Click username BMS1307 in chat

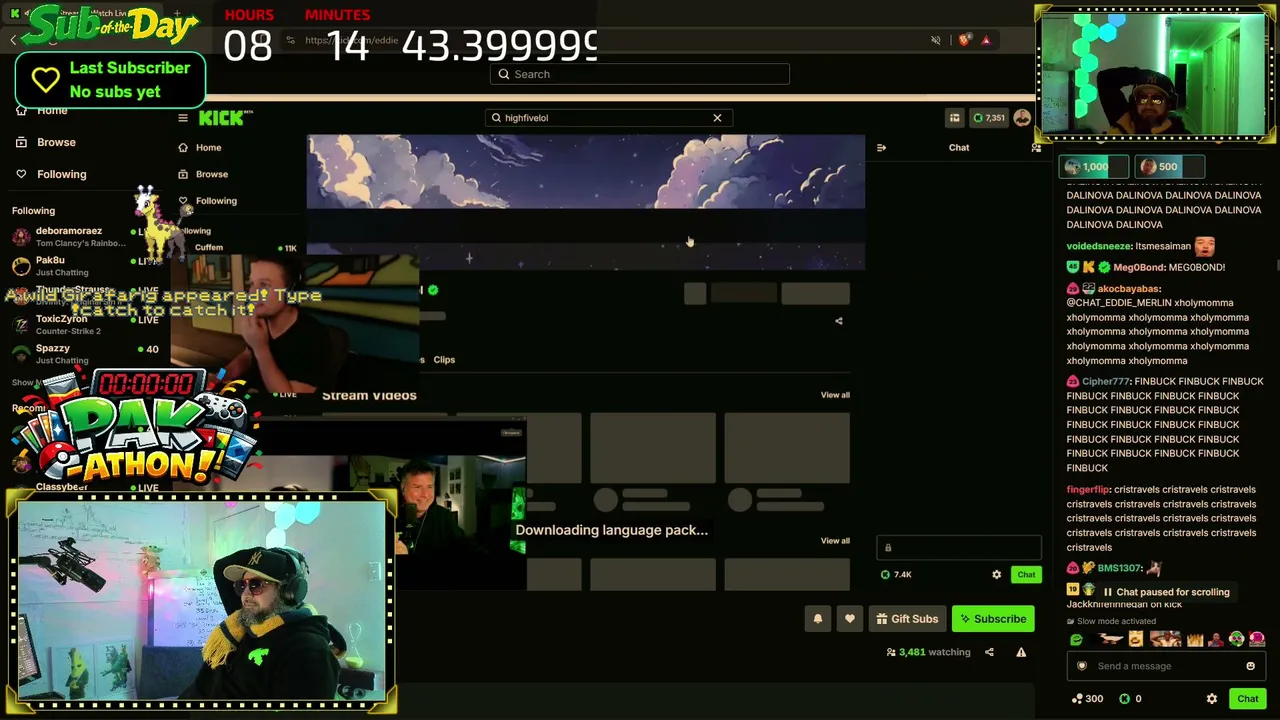1120,568
